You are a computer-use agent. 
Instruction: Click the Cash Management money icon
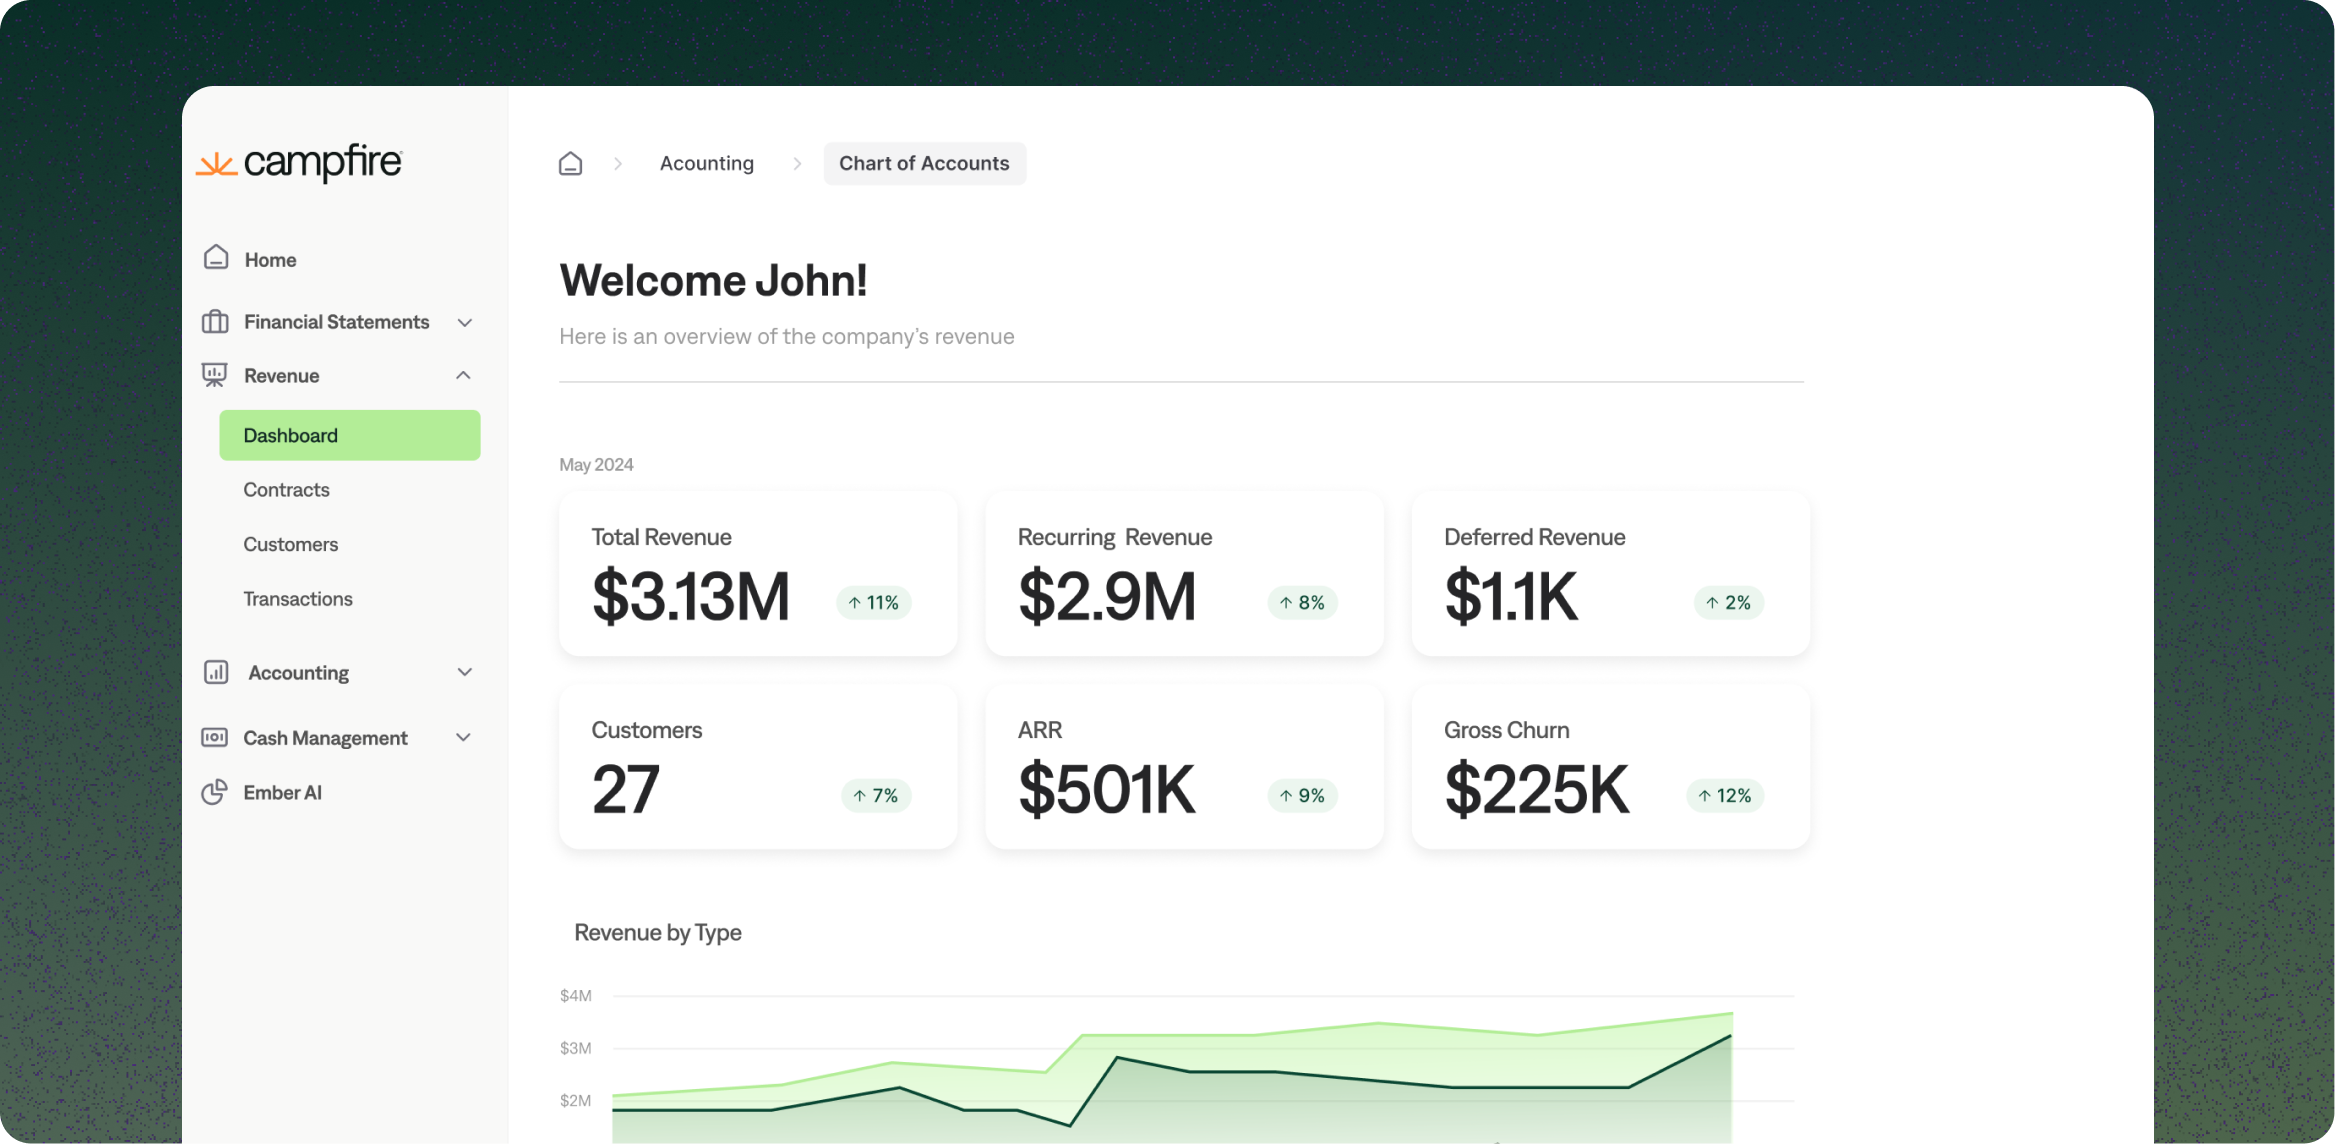tap(214, 737)
